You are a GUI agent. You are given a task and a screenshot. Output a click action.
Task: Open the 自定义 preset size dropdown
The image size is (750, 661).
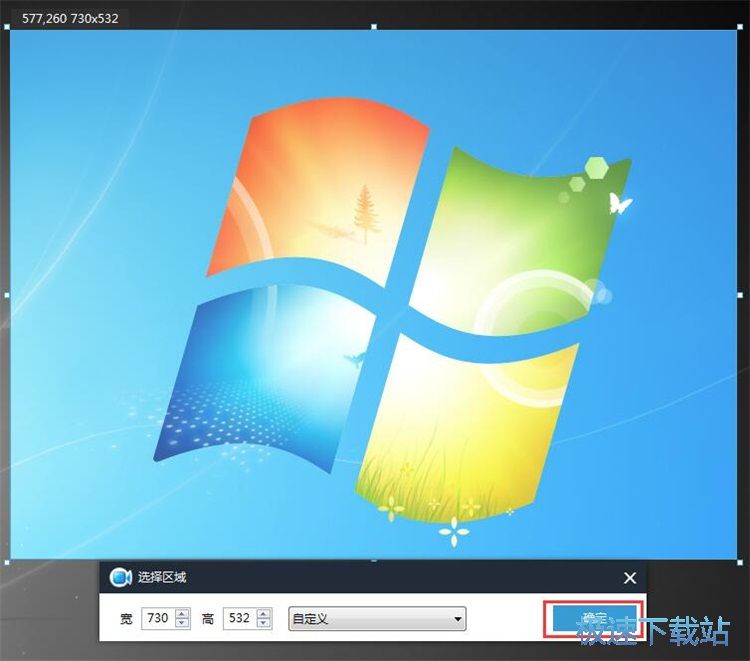377,619
